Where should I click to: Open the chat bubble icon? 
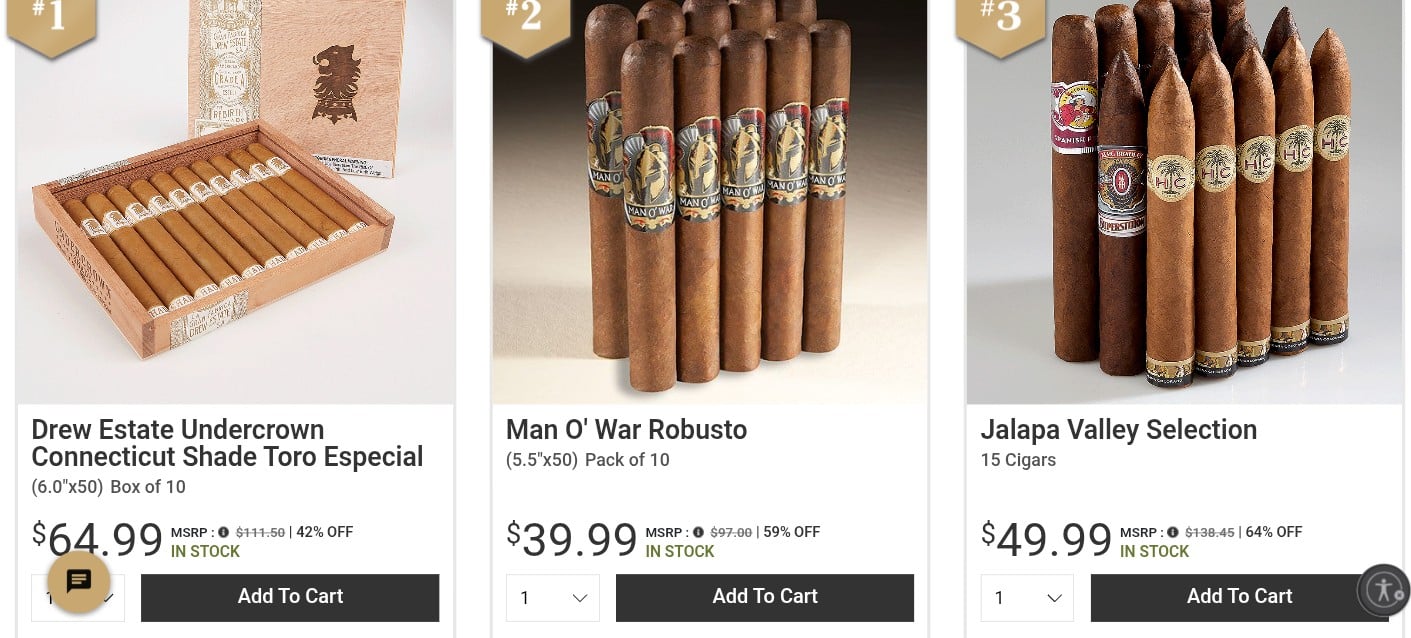pos(79,581)
